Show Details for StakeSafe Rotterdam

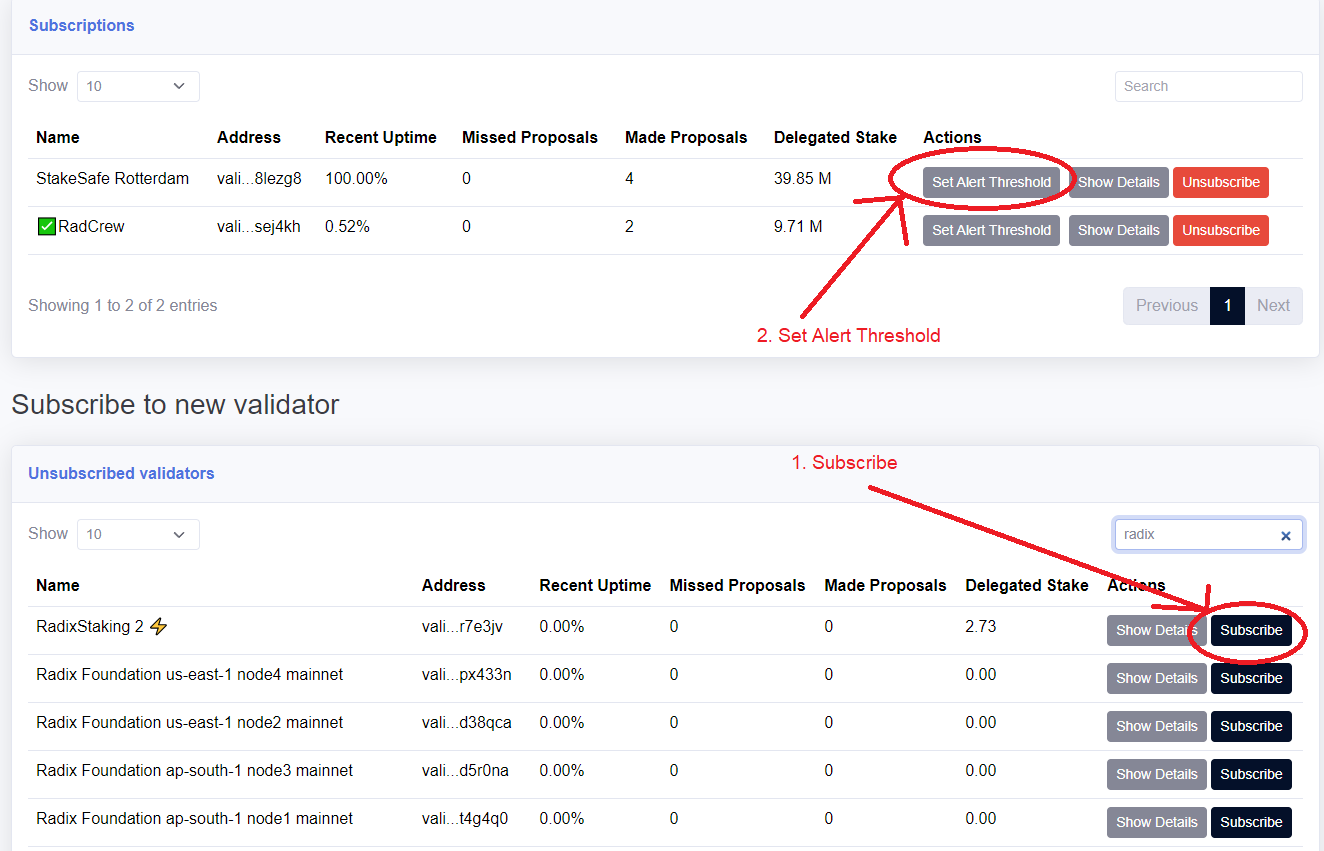(x=1118, y=182)
